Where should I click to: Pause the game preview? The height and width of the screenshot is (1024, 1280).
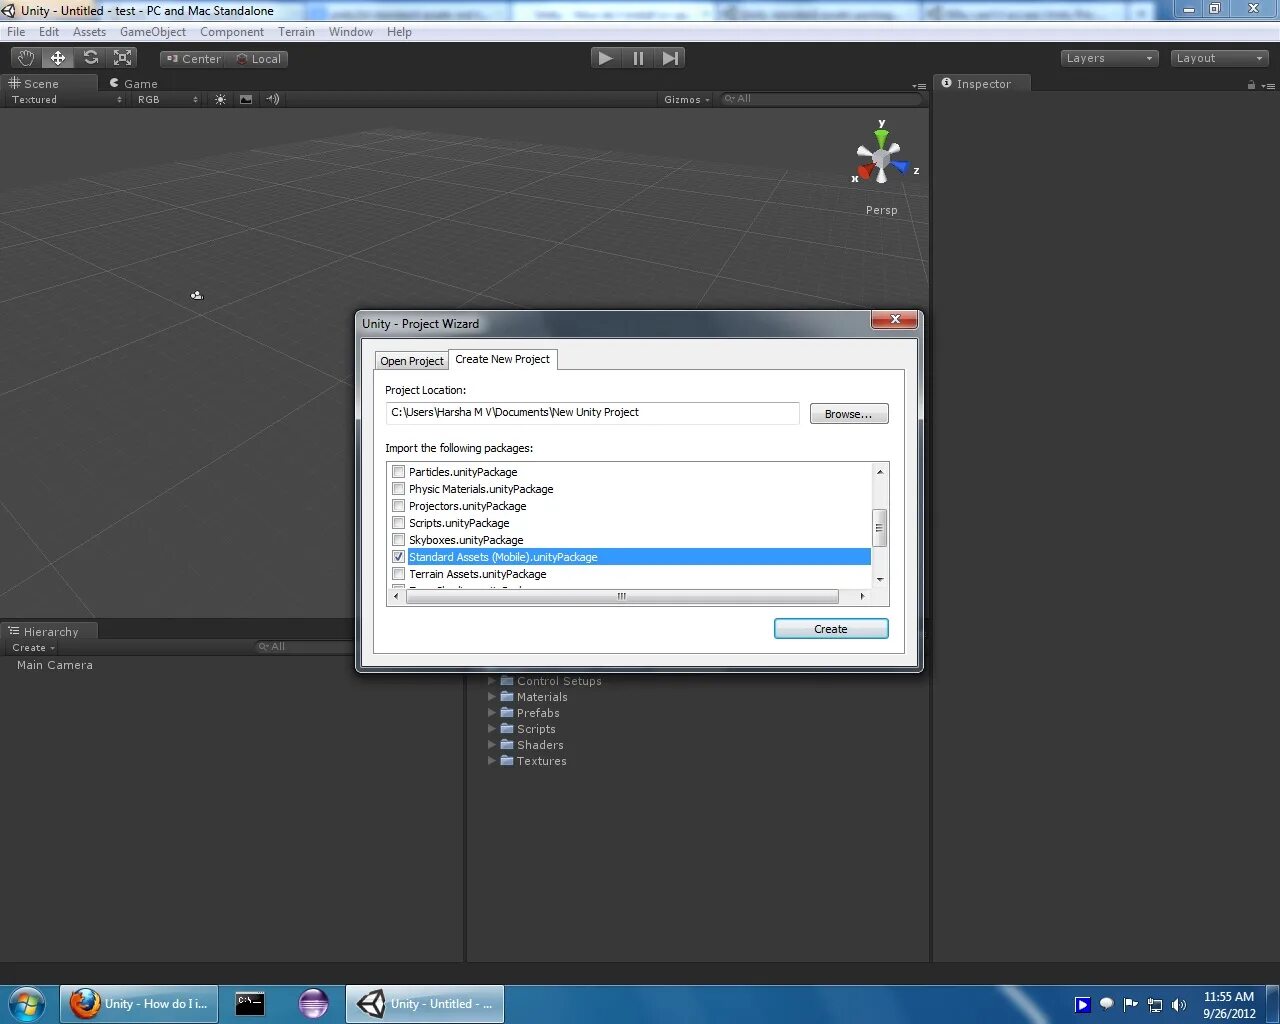point(638,58)
